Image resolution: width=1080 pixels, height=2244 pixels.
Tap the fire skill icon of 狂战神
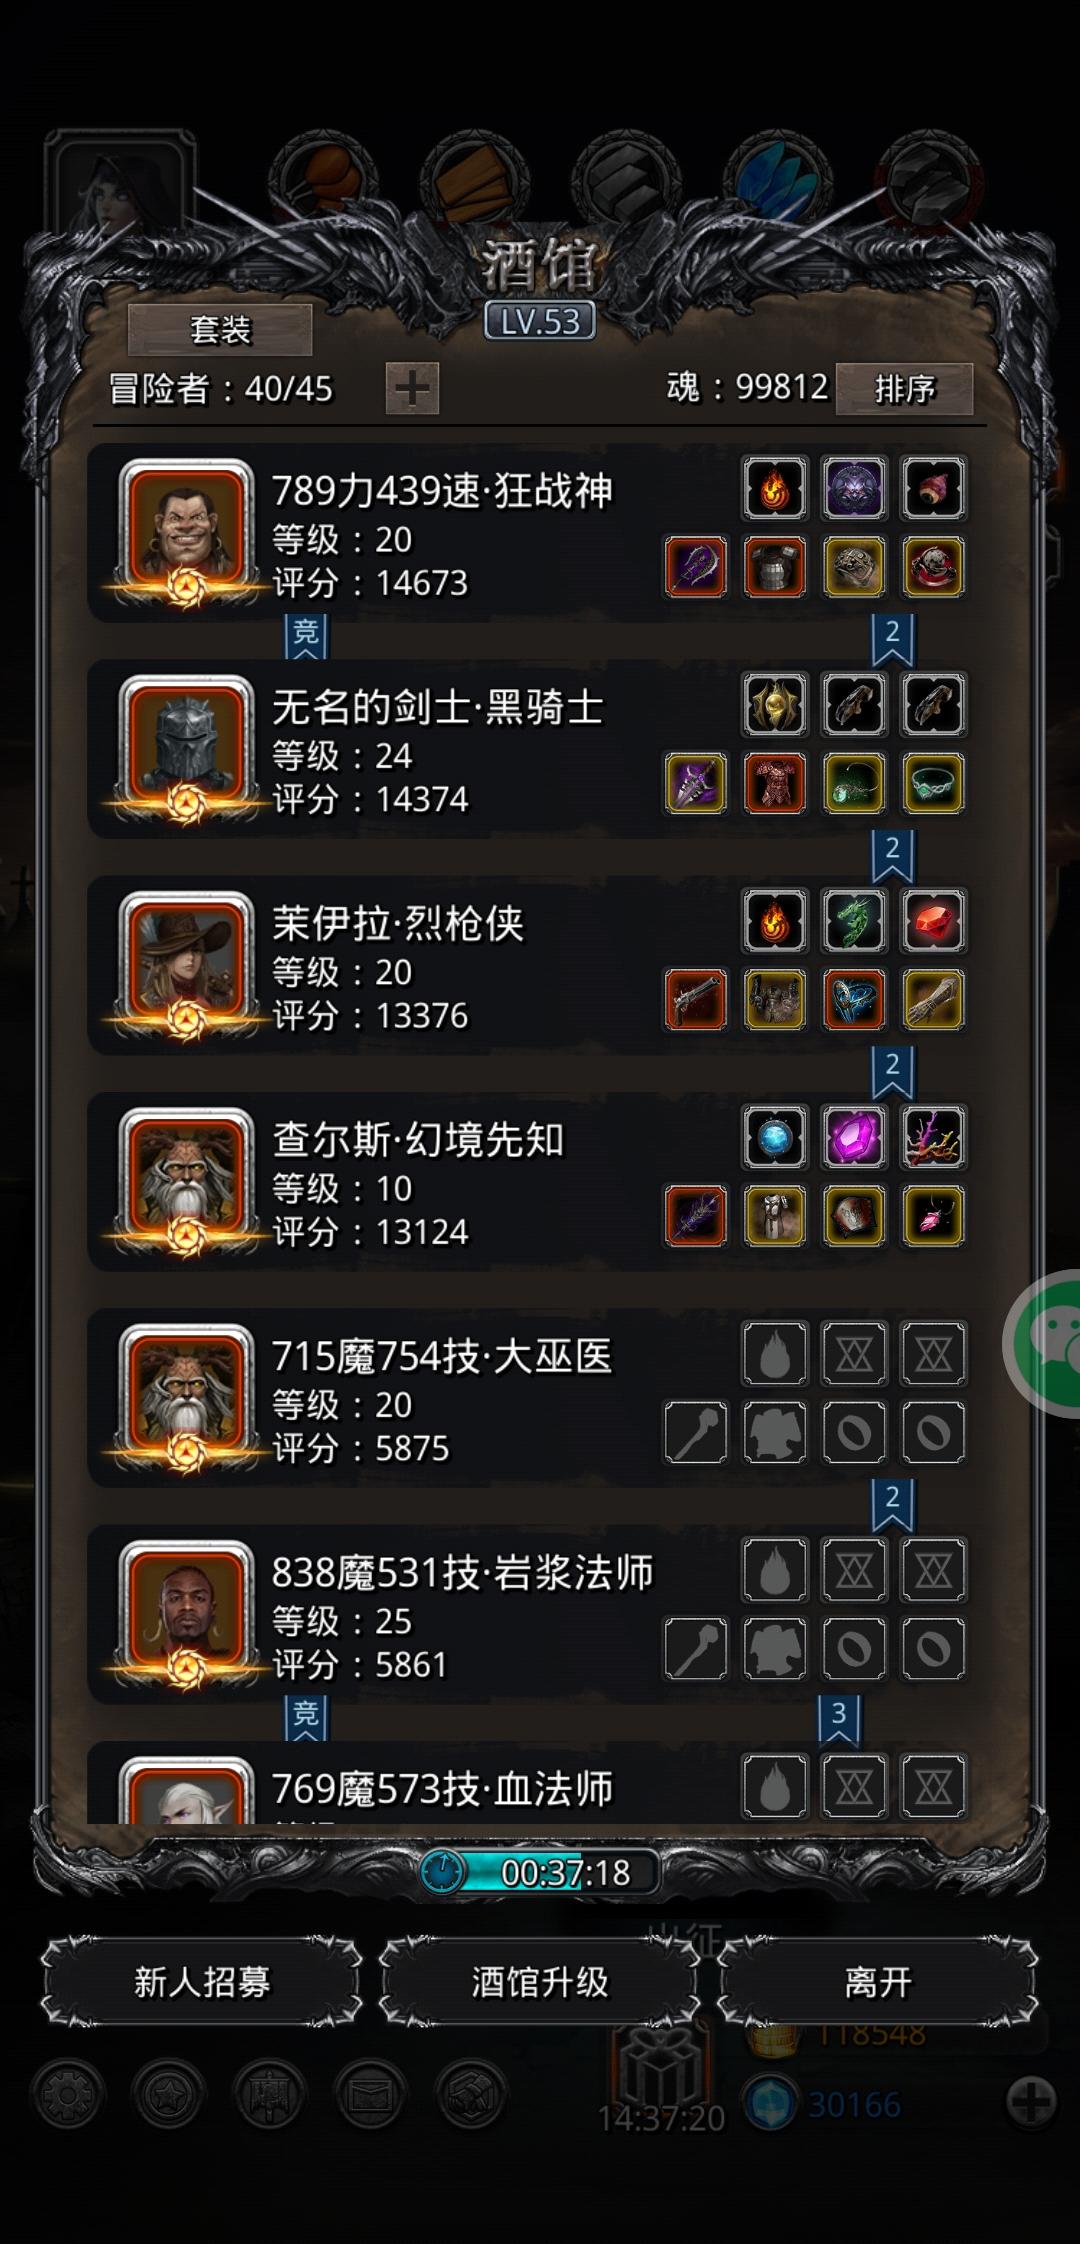[x=775, y=488]
